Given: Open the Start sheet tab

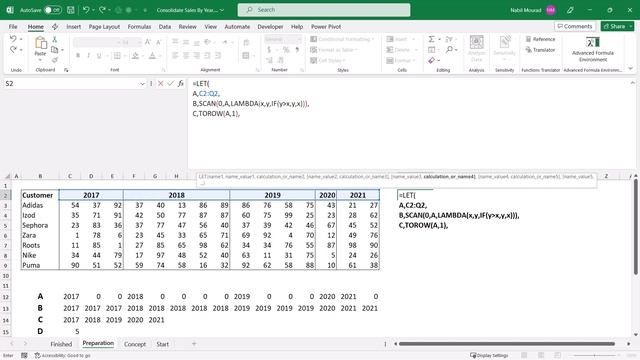Looking at the screenshot, I should click(162, 344).
